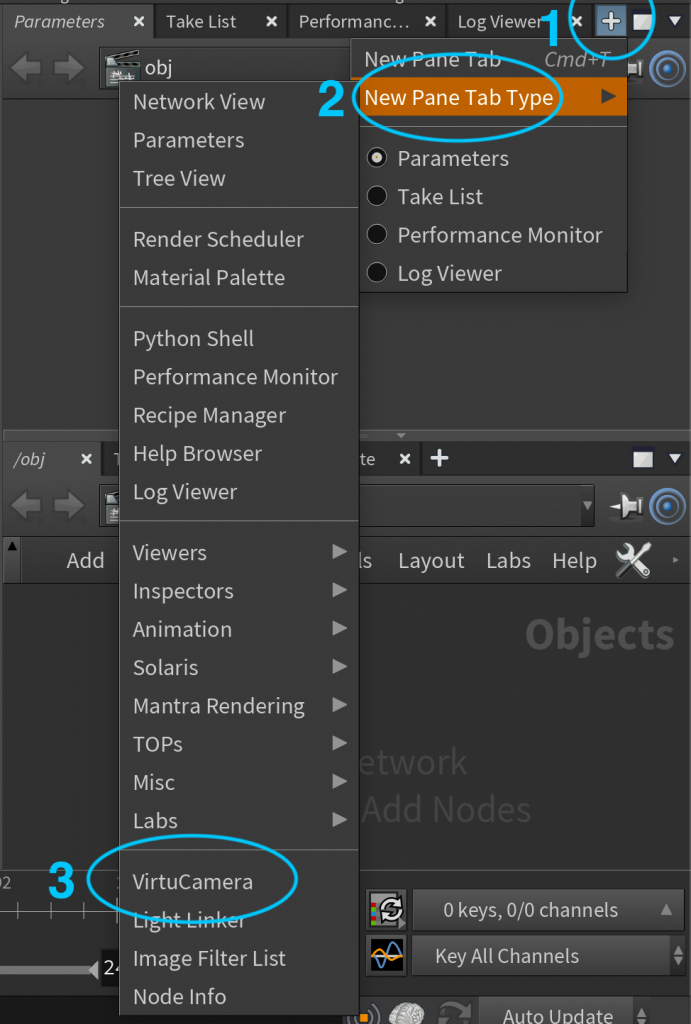Choose the Log Viewer radio option
691x1024 pixels.
tap(377, 273)
